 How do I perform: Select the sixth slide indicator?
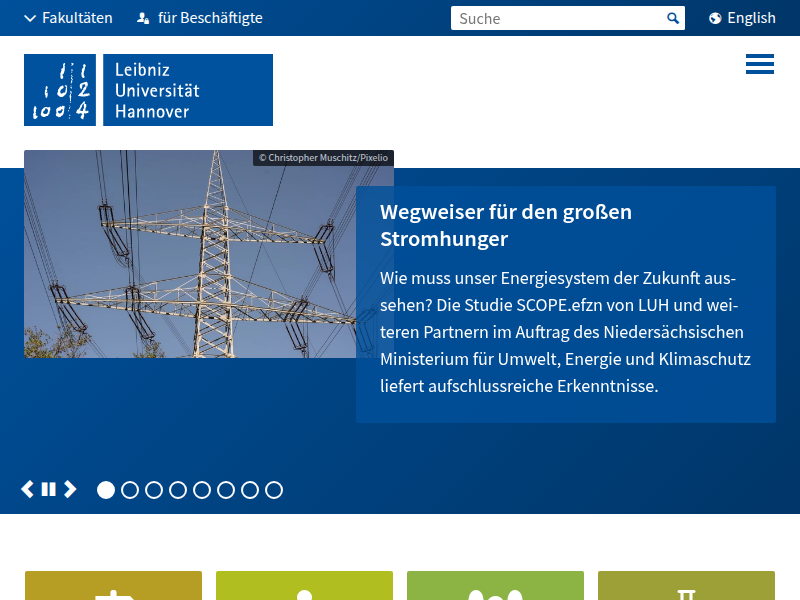point(226,490)
